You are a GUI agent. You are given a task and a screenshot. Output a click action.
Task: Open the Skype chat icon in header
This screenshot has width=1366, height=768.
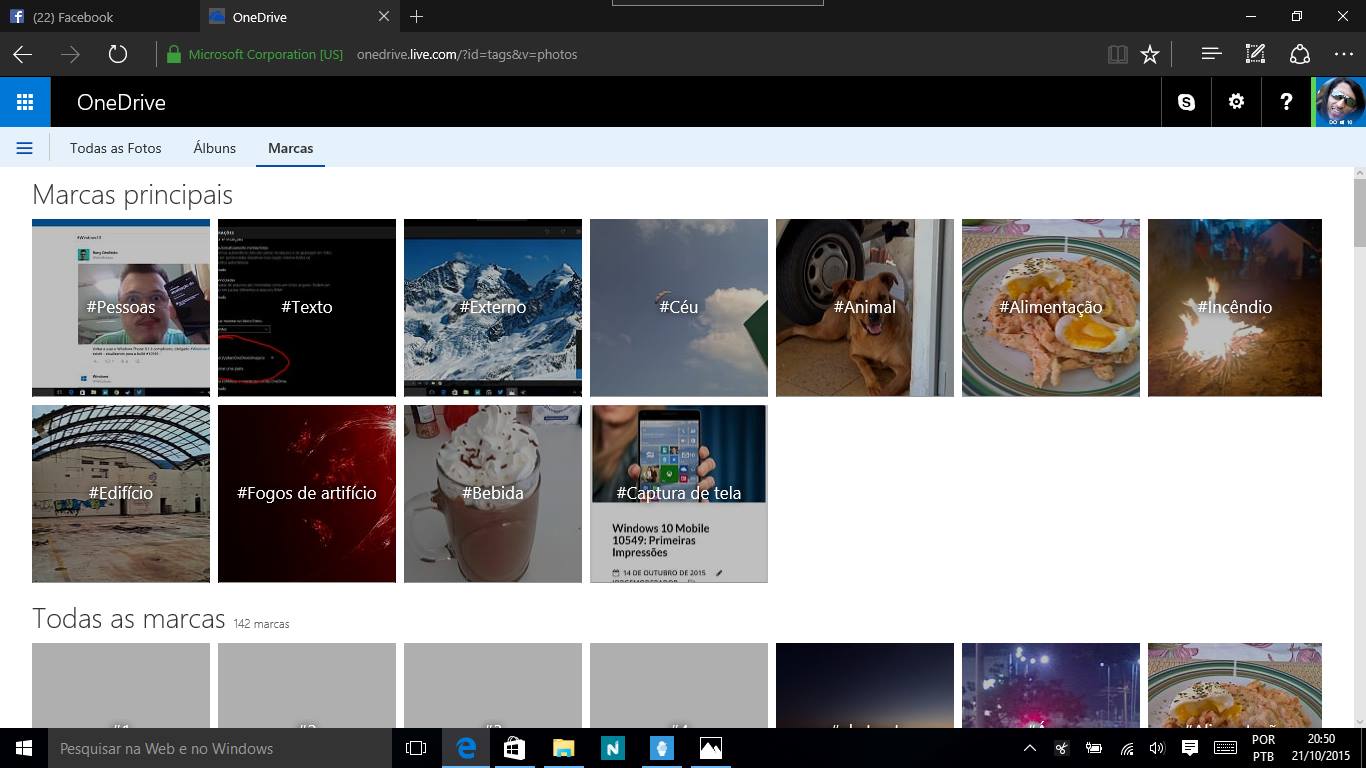(1186, 102)
